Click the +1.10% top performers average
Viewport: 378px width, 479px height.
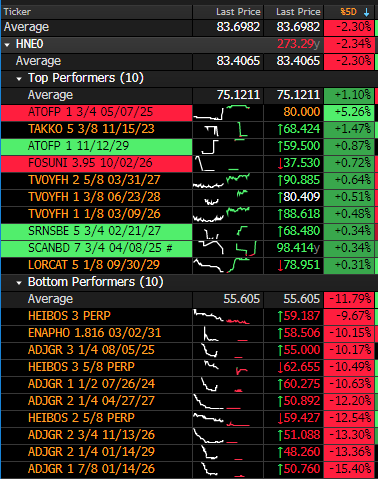[x=349, y=95]
